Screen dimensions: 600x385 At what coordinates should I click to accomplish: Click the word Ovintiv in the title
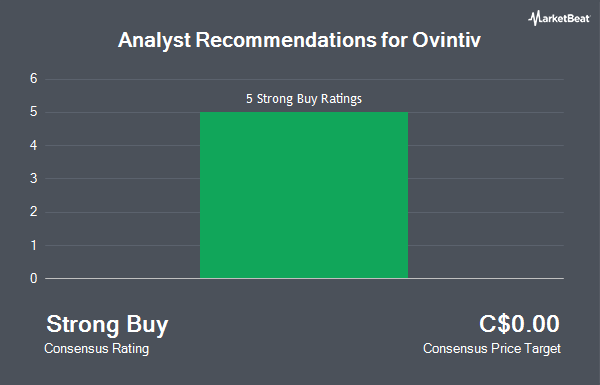[x=446, y=40]
